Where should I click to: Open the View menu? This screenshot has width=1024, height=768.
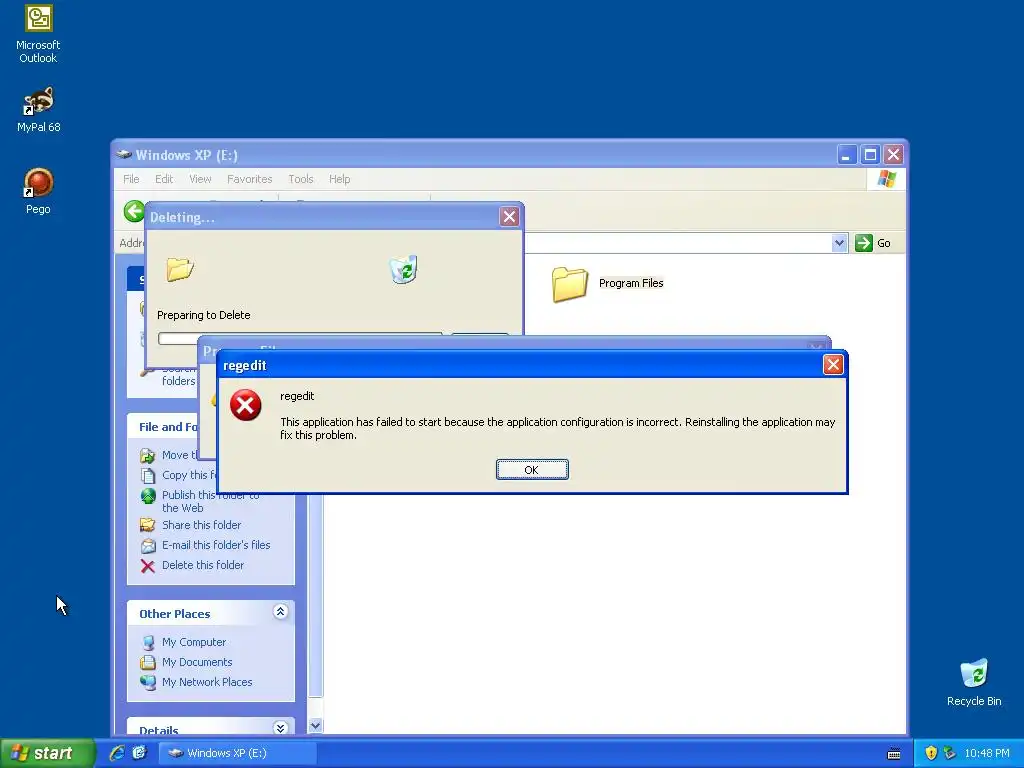point(200,179)
